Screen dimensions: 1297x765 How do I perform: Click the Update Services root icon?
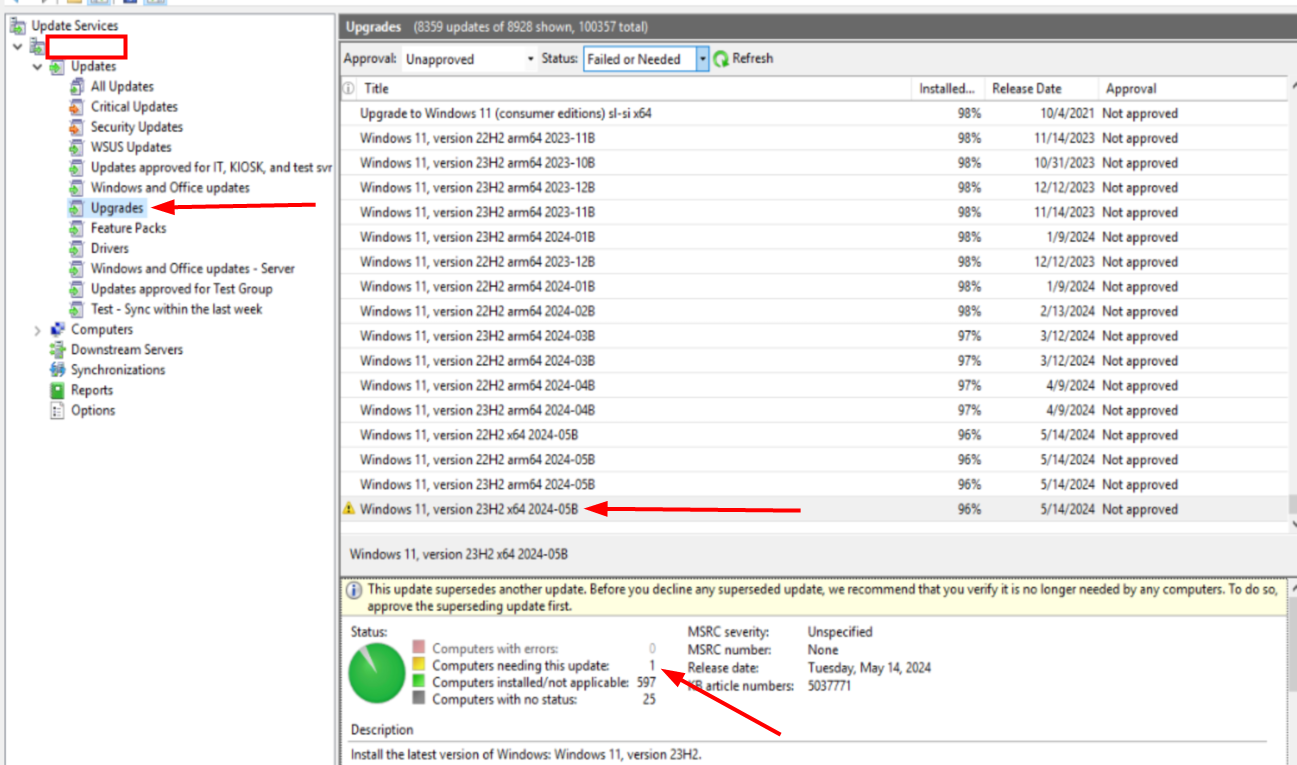click(x=18, y=25)
